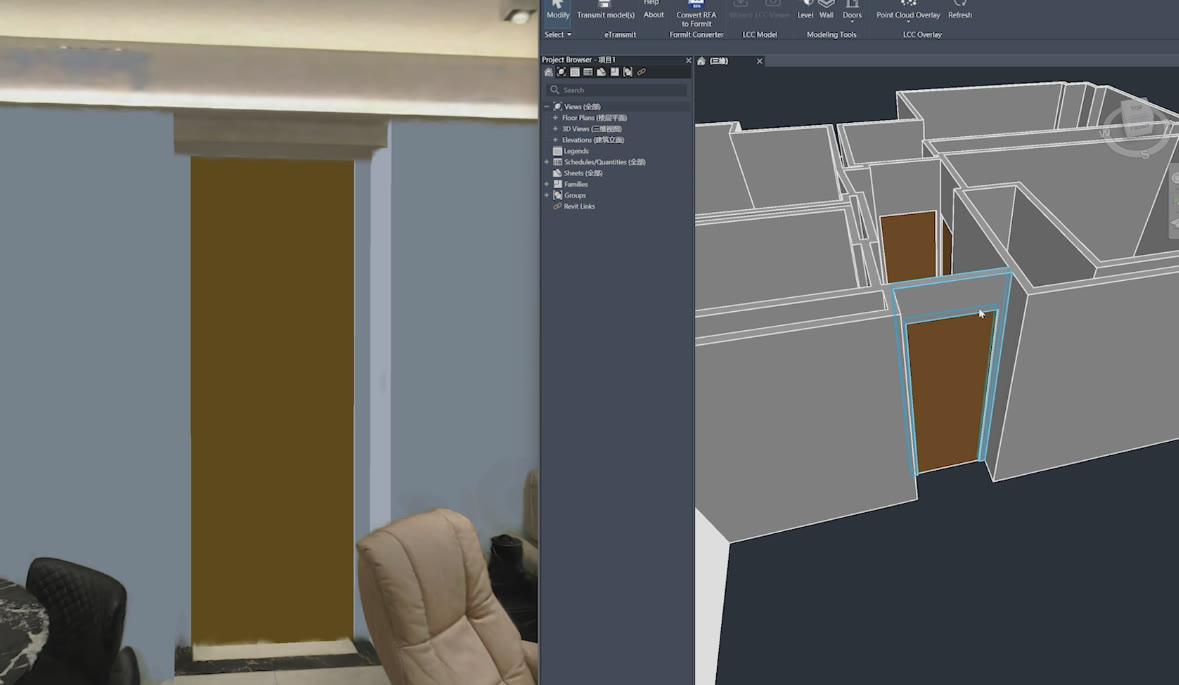The image size is (1179, 685).
Task: Choose the Level modeling tool
Action: pyautogui.click(x=805, y=11)
